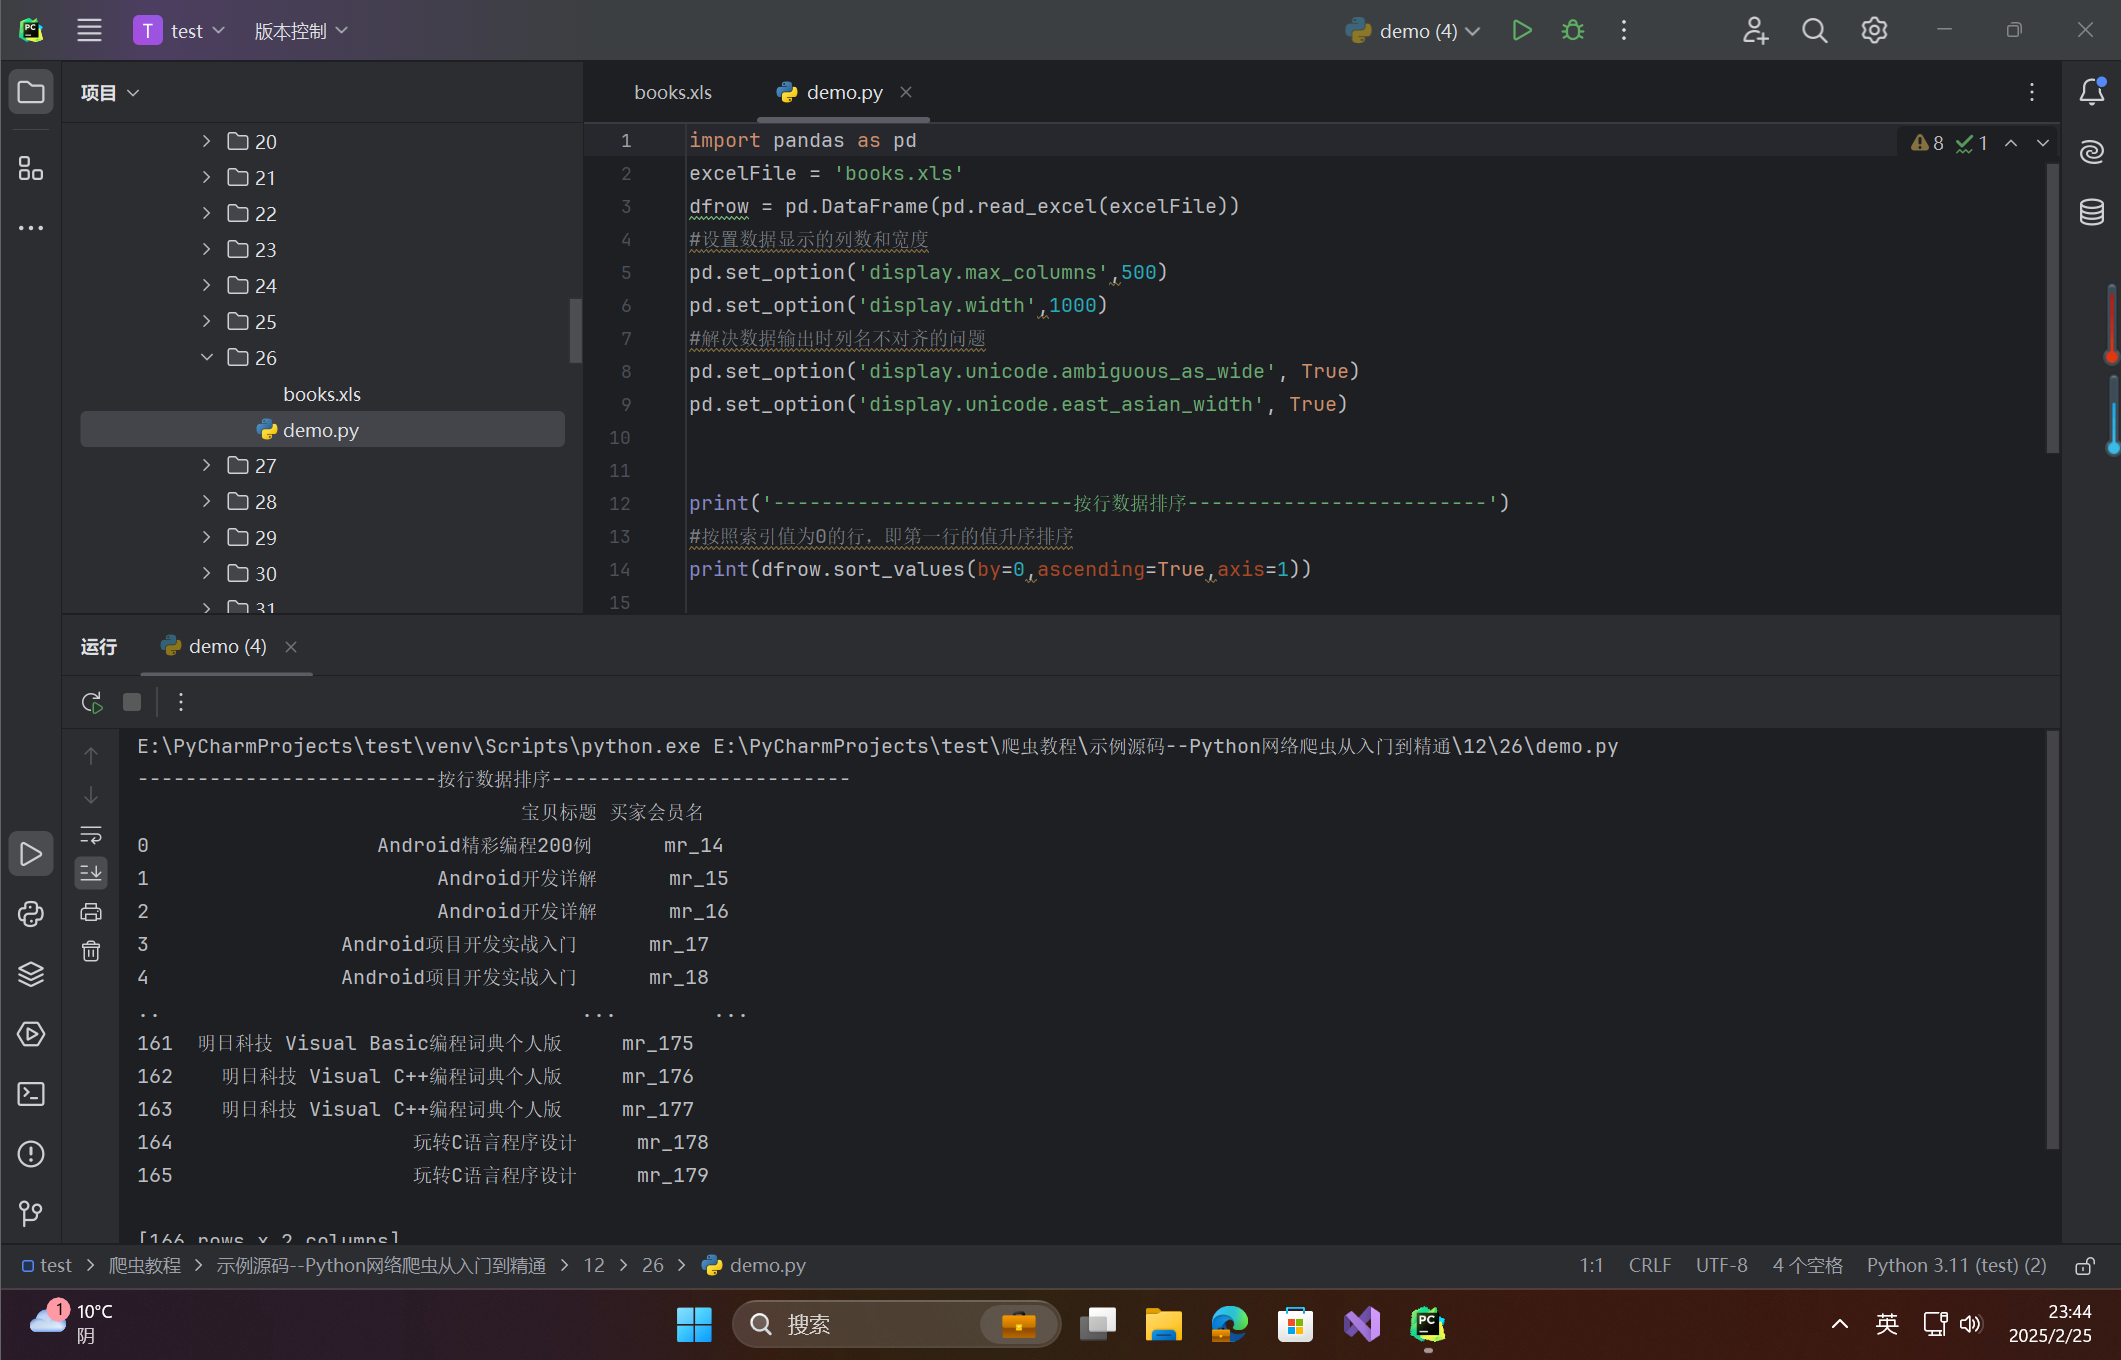The image size is (2121, 1360).
Task: Stop the running process square button
Action: pyautogui.click(x=132, y=702)
